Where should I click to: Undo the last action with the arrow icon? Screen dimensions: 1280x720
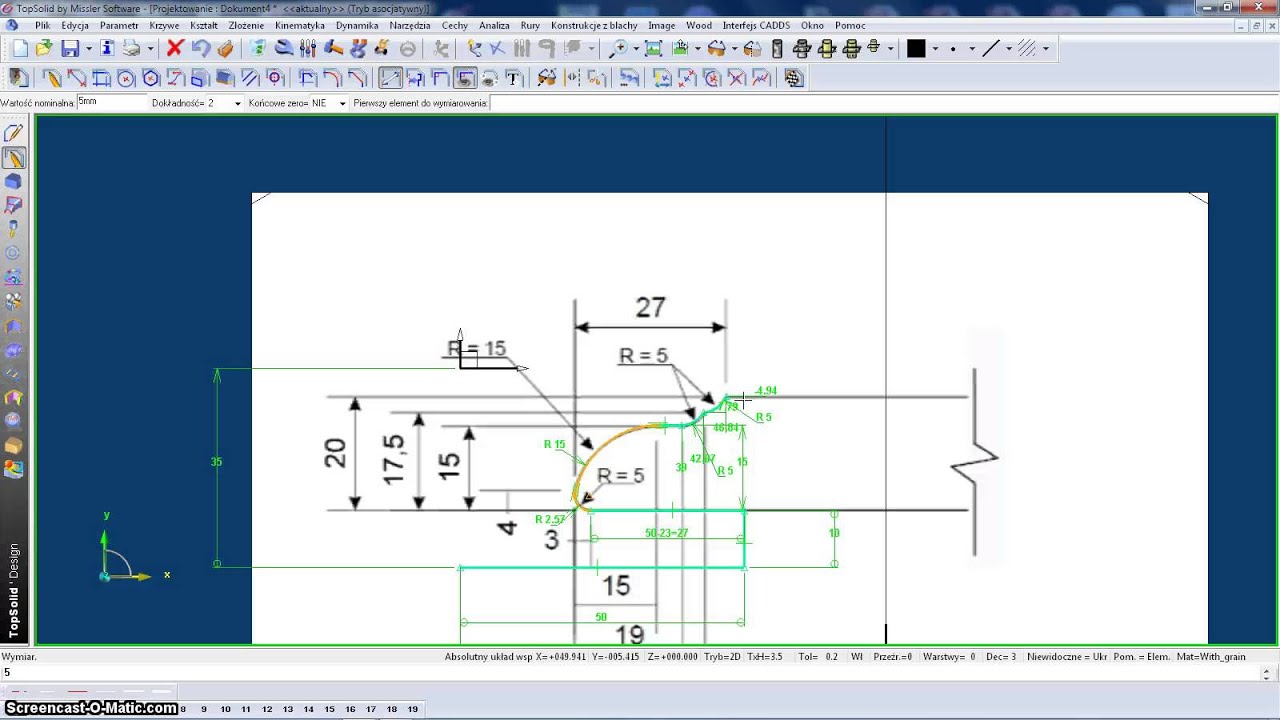[x=201, y=48]
